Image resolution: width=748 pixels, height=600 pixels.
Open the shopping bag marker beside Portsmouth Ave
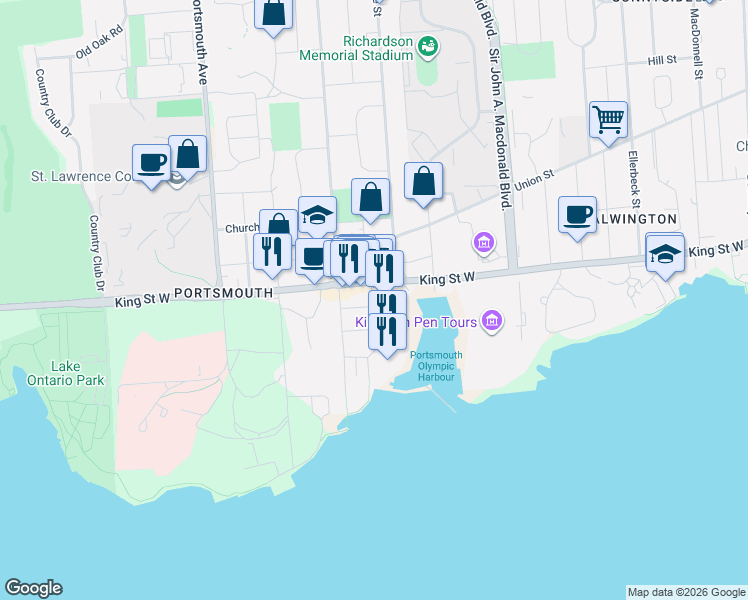[x=187, y=155]
